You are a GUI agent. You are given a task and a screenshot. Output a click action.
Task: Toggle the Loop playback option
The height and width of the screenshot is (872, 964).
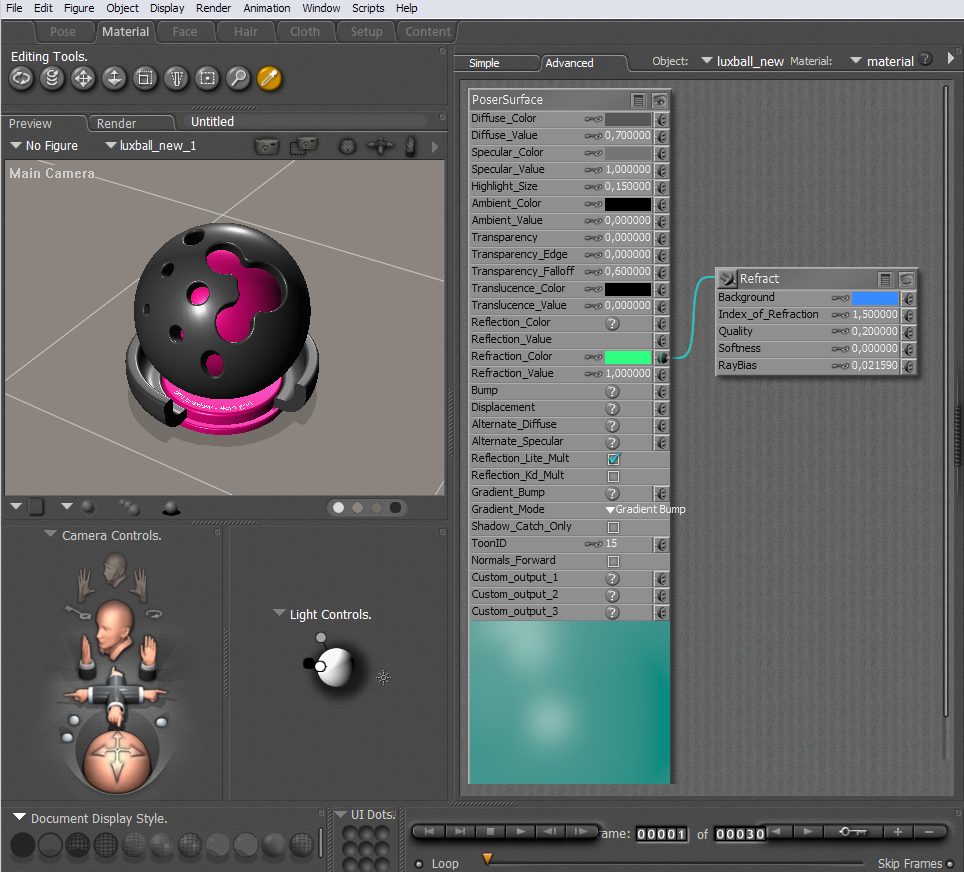419,864
